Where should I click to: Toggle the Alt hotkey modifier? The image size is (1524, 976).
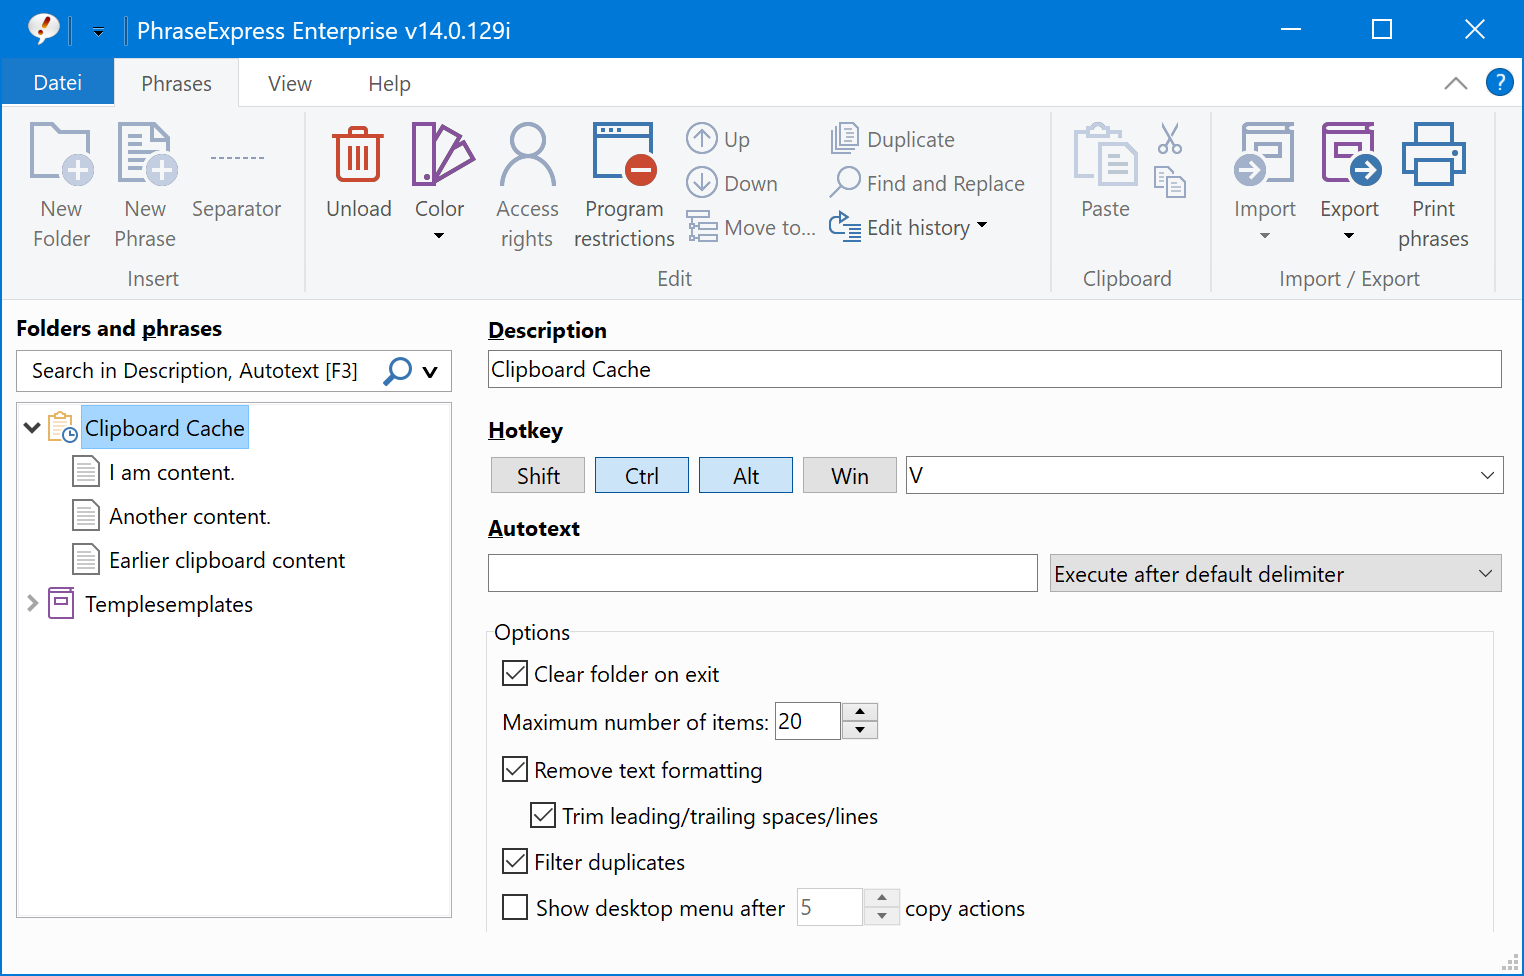coord(746,475)
